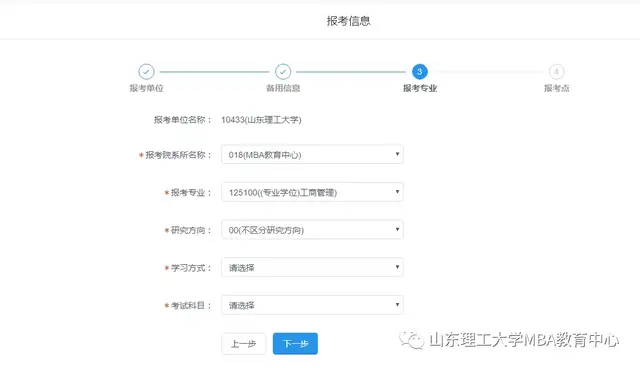
Task: Click the blue step 3 circle
Action: click(x=420, y=72)
